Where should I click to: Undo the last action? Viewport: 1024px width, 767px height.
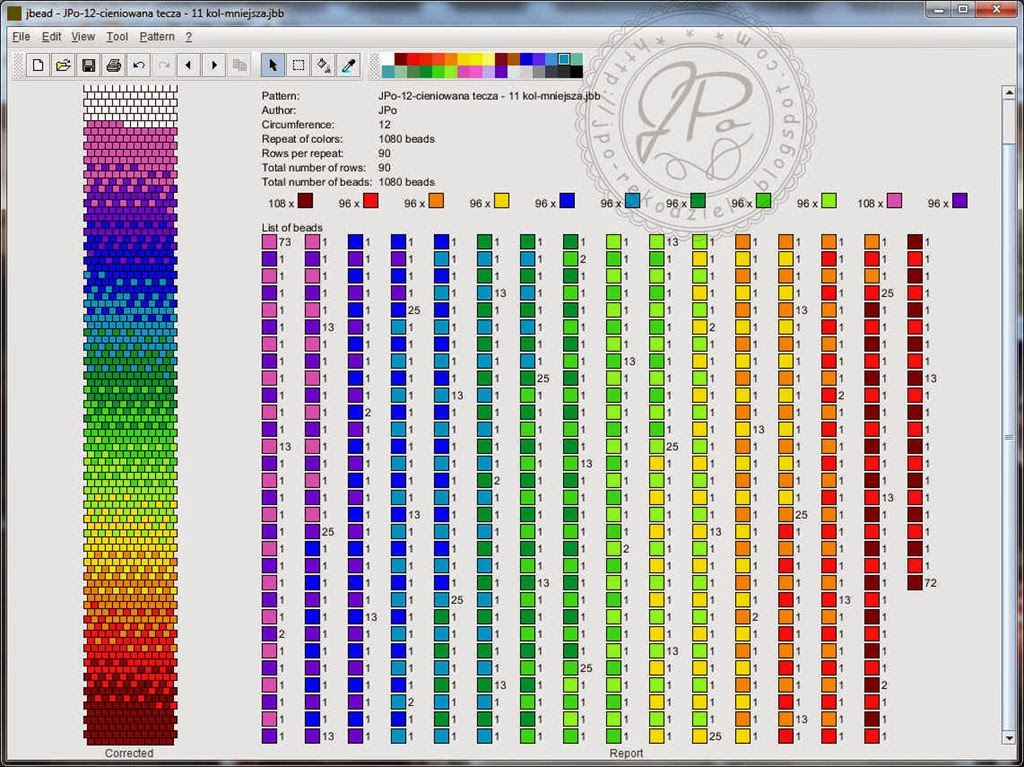tap(139, 66)
